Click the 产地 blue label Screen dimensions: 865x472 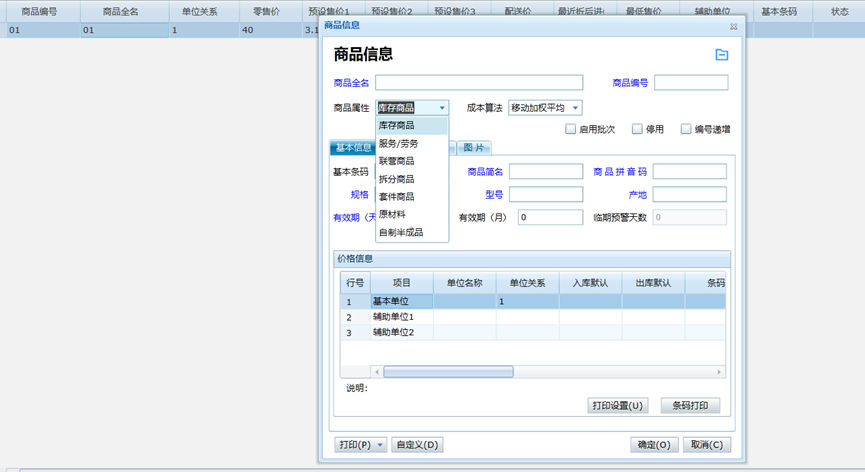[637, 194]
